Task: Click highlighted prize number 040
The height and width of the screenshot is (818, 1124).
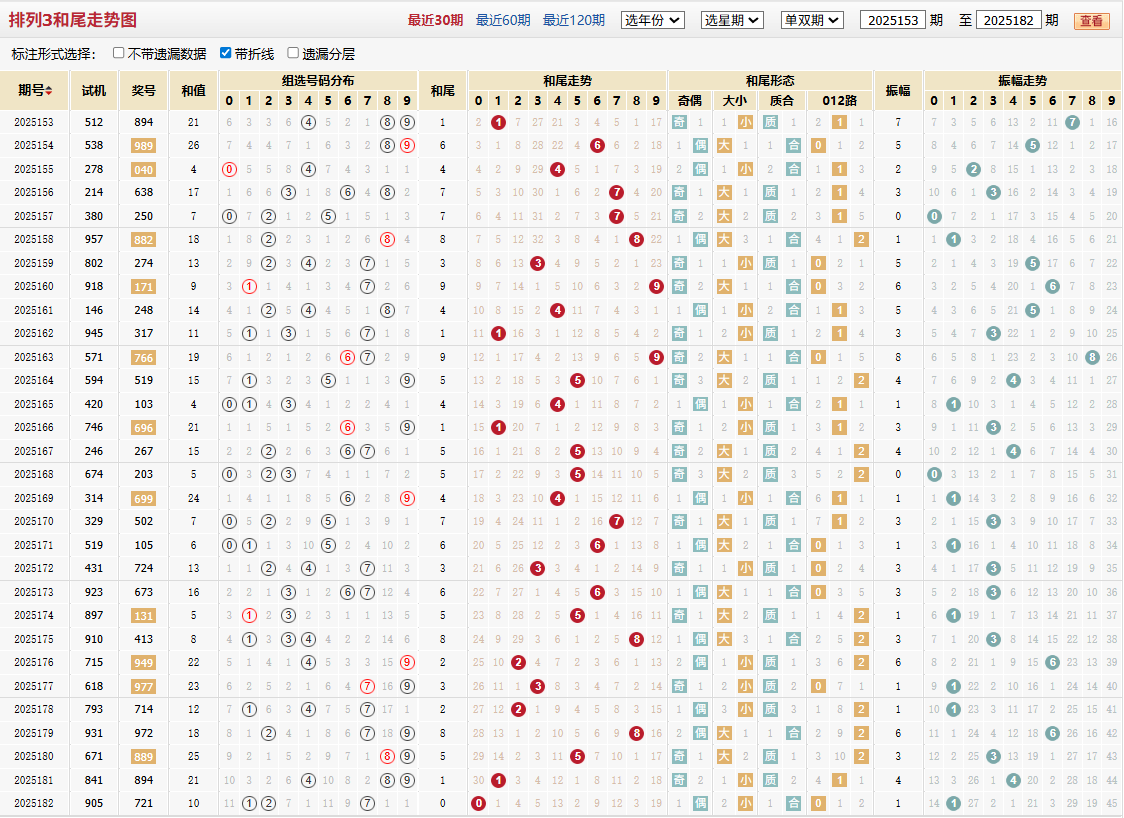Action: coord(143,170)
